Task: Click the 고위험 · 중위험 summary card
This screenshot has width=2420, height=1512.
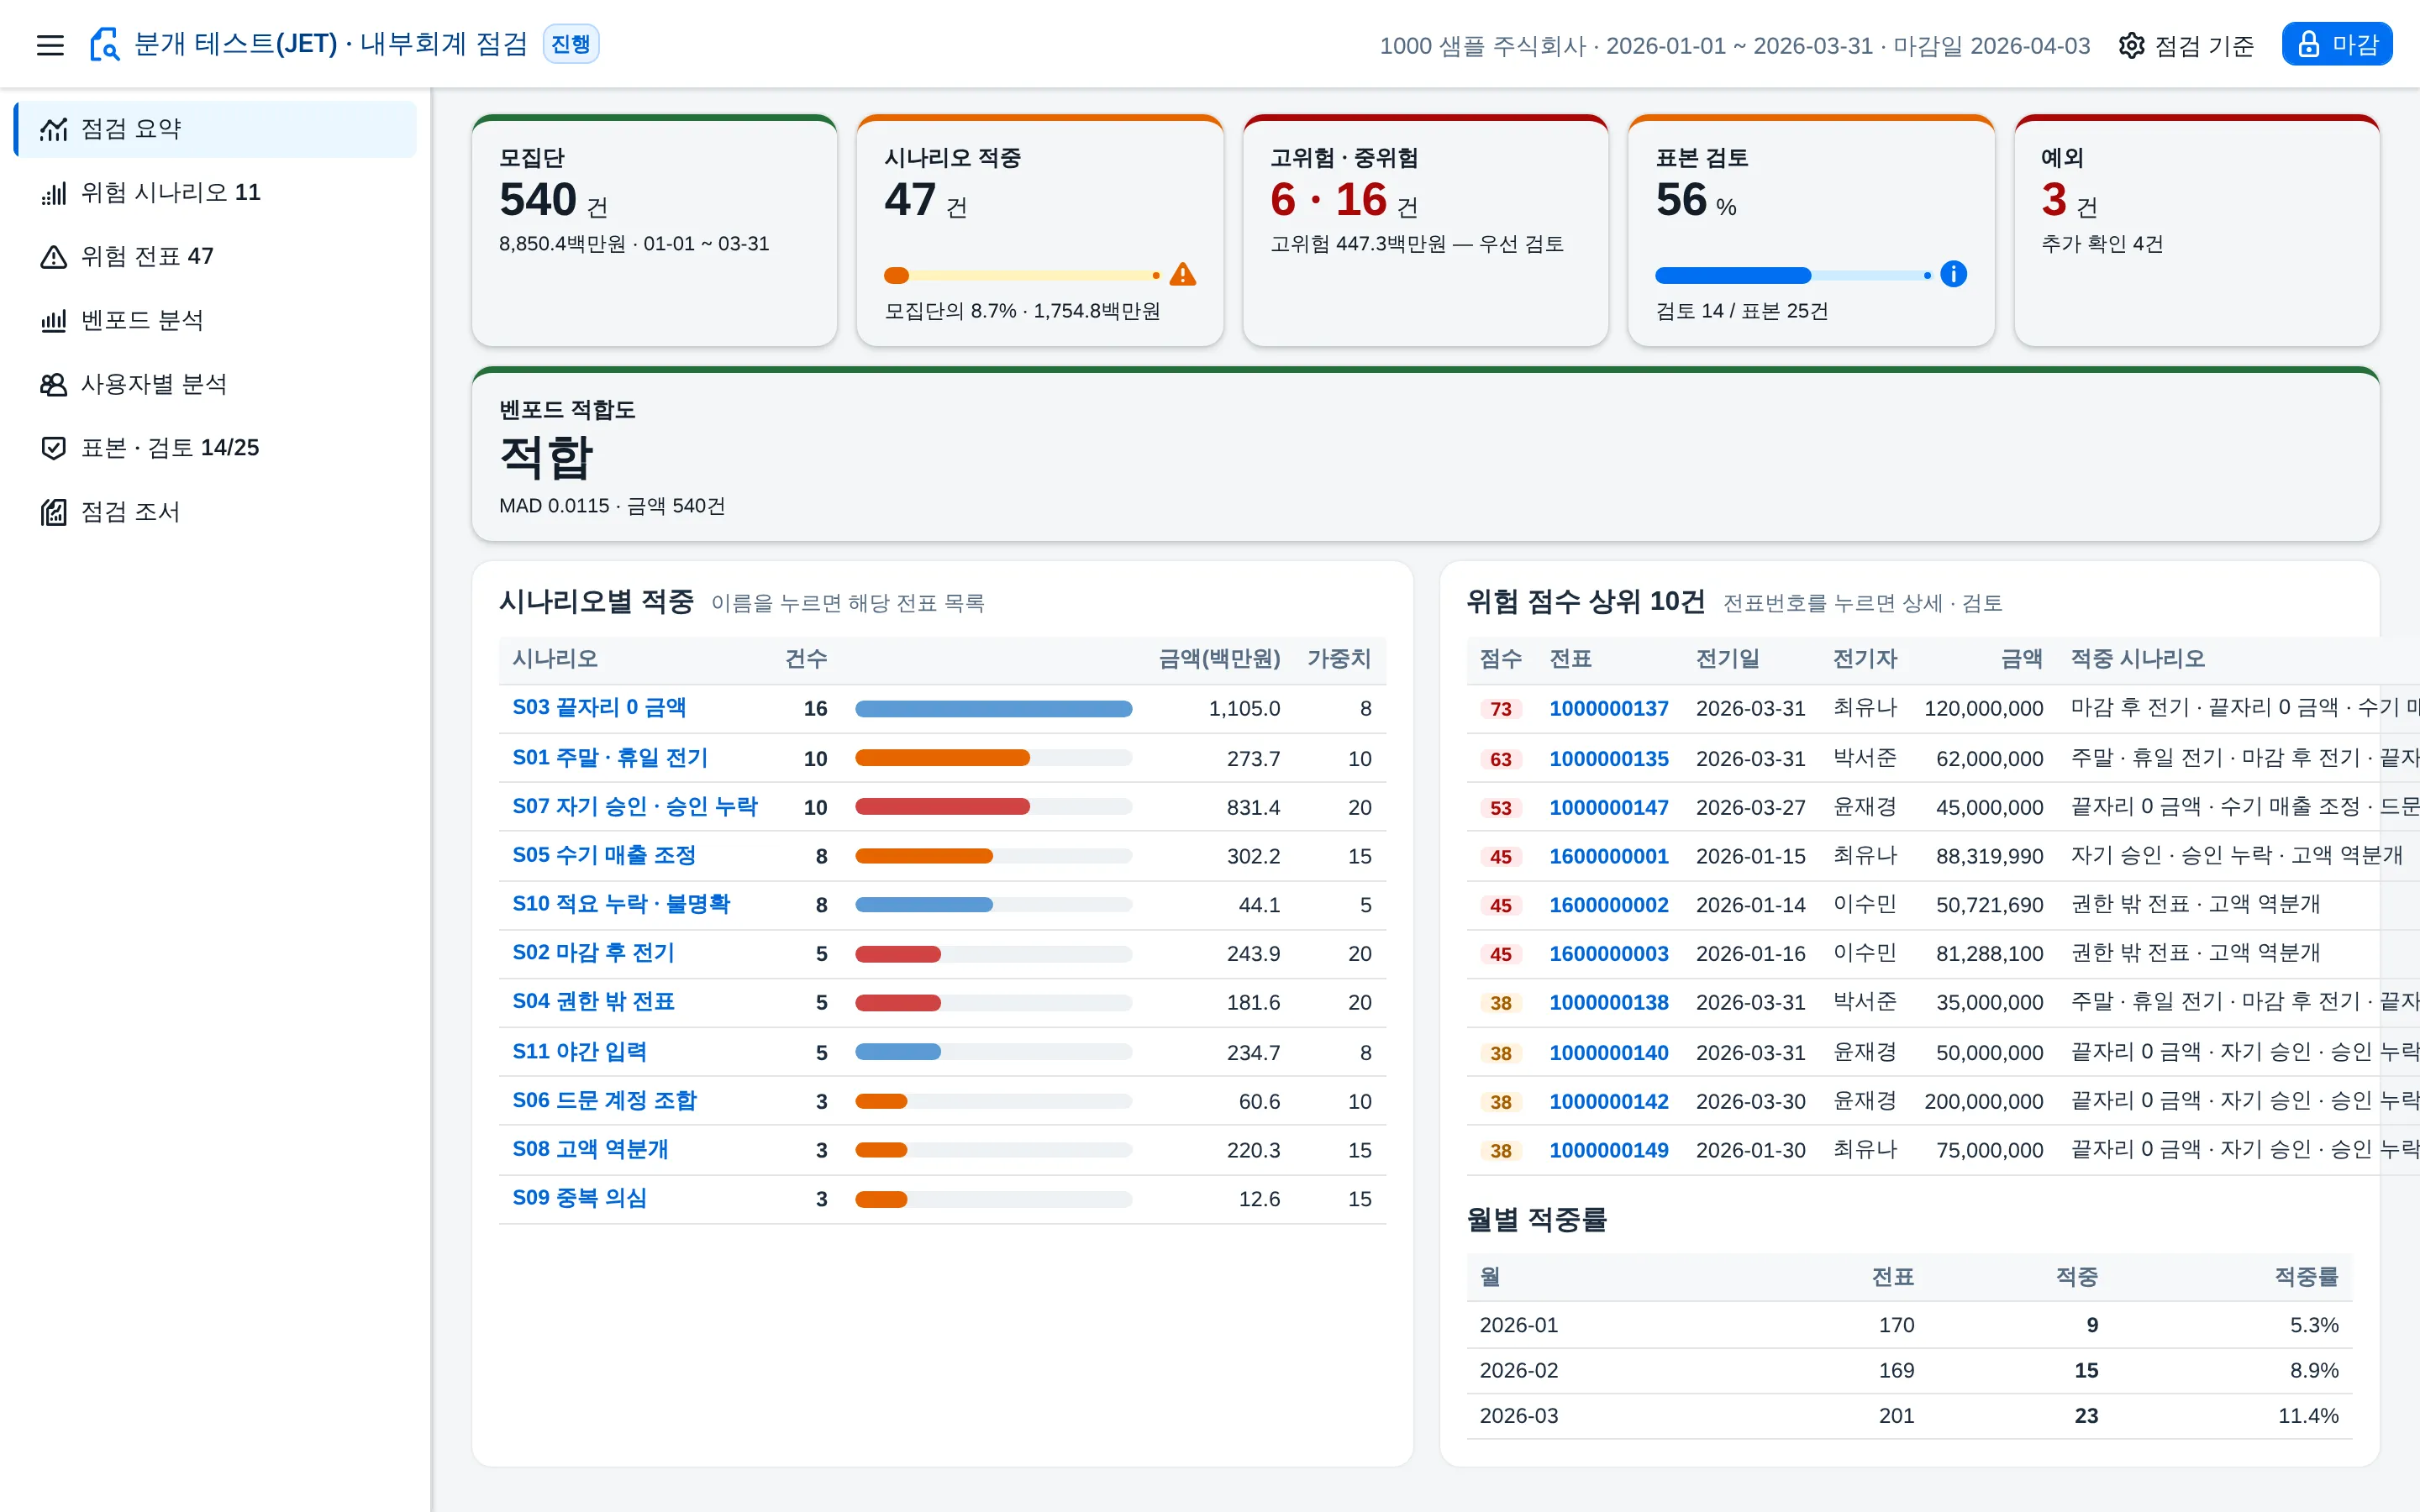Action: click(1425, 231)
